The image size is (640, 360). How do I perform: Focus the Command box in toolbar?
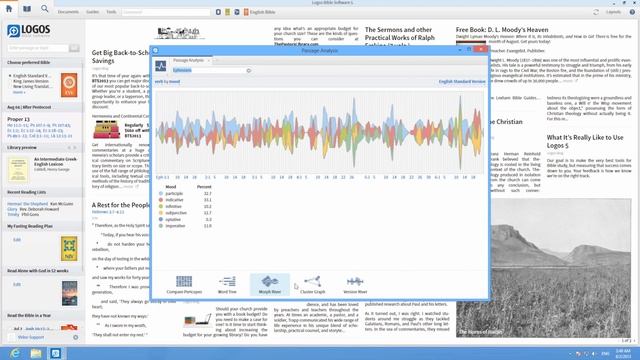pos(166,12)
